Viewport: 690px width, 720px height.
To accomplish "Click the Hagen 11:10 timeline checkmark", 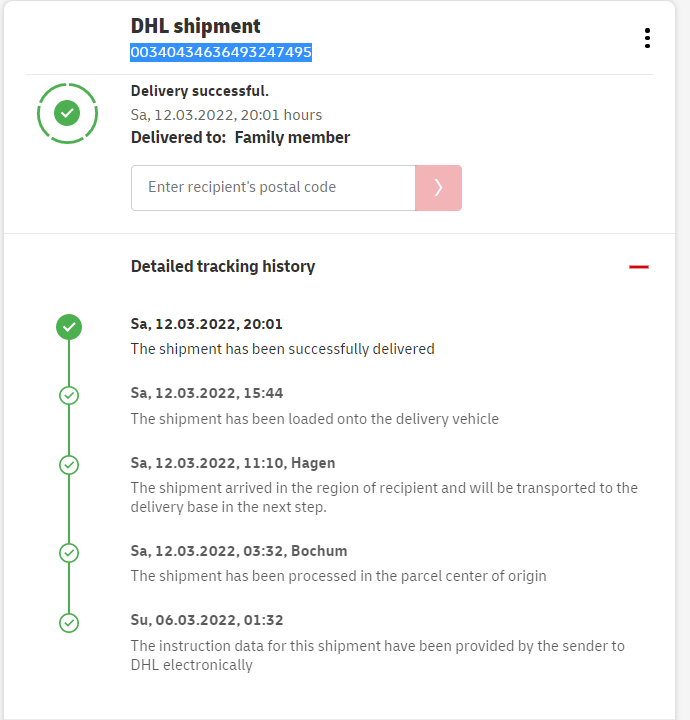I will (x=69, y=465).
